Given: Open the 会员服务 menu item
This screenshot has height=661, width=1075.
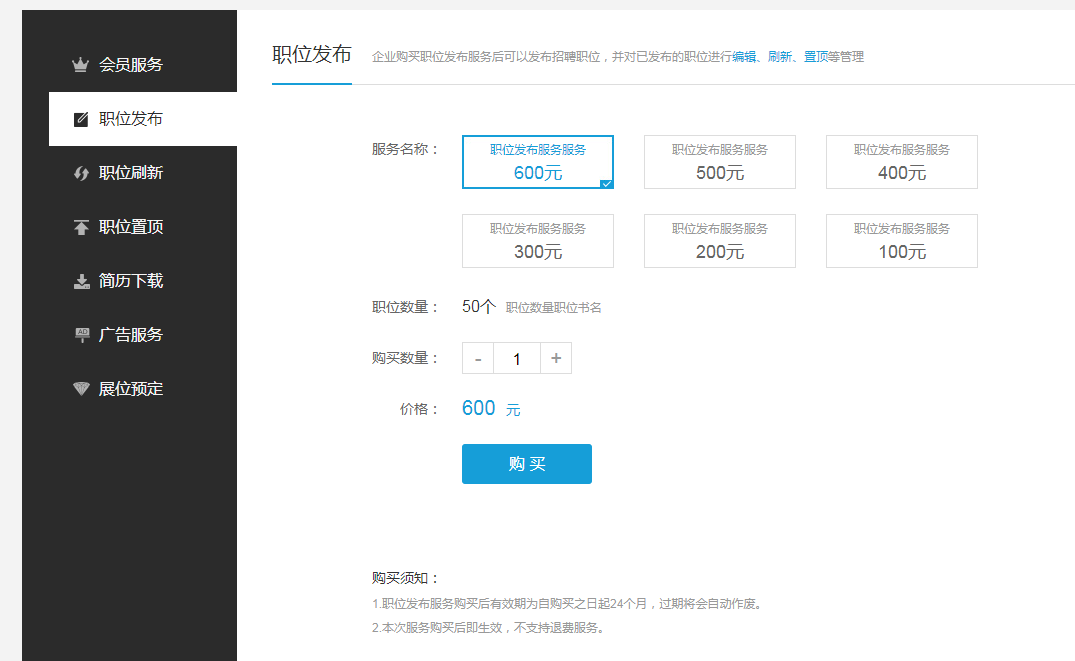Looking at the screenshot, I should pyautogui.click(x=131, y=65).
